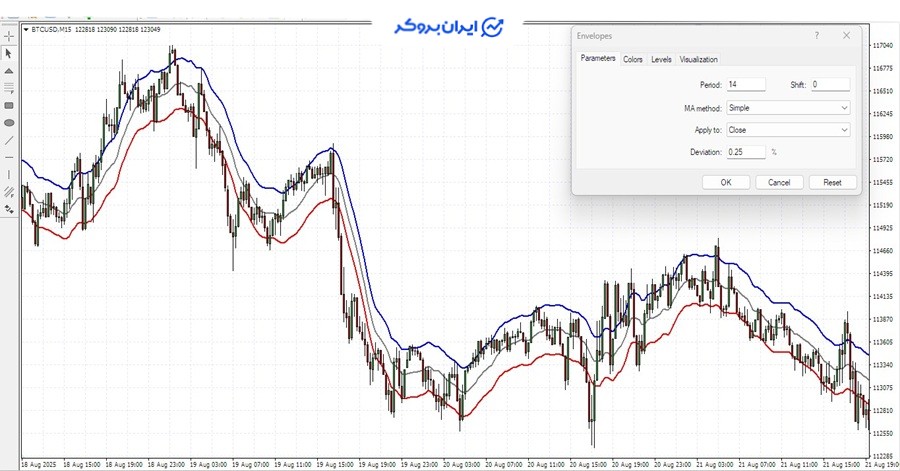Click into the Period input field

click(x=746, y=85)
